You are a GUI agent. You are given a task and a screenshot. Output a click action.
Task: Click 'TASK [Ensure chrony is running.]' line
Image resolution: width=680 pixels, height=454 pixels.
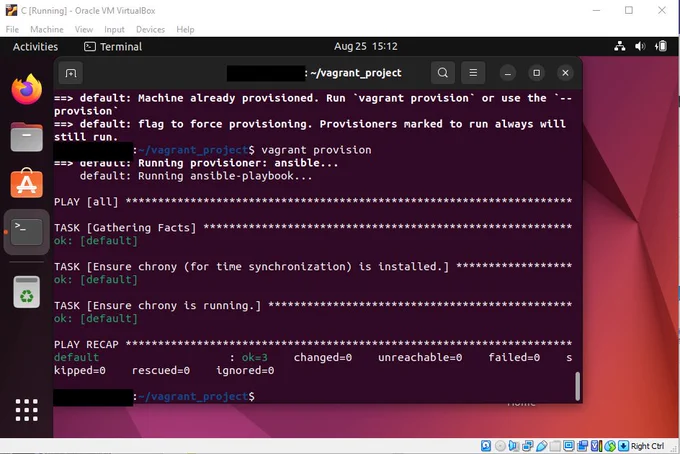coord(313,306)
